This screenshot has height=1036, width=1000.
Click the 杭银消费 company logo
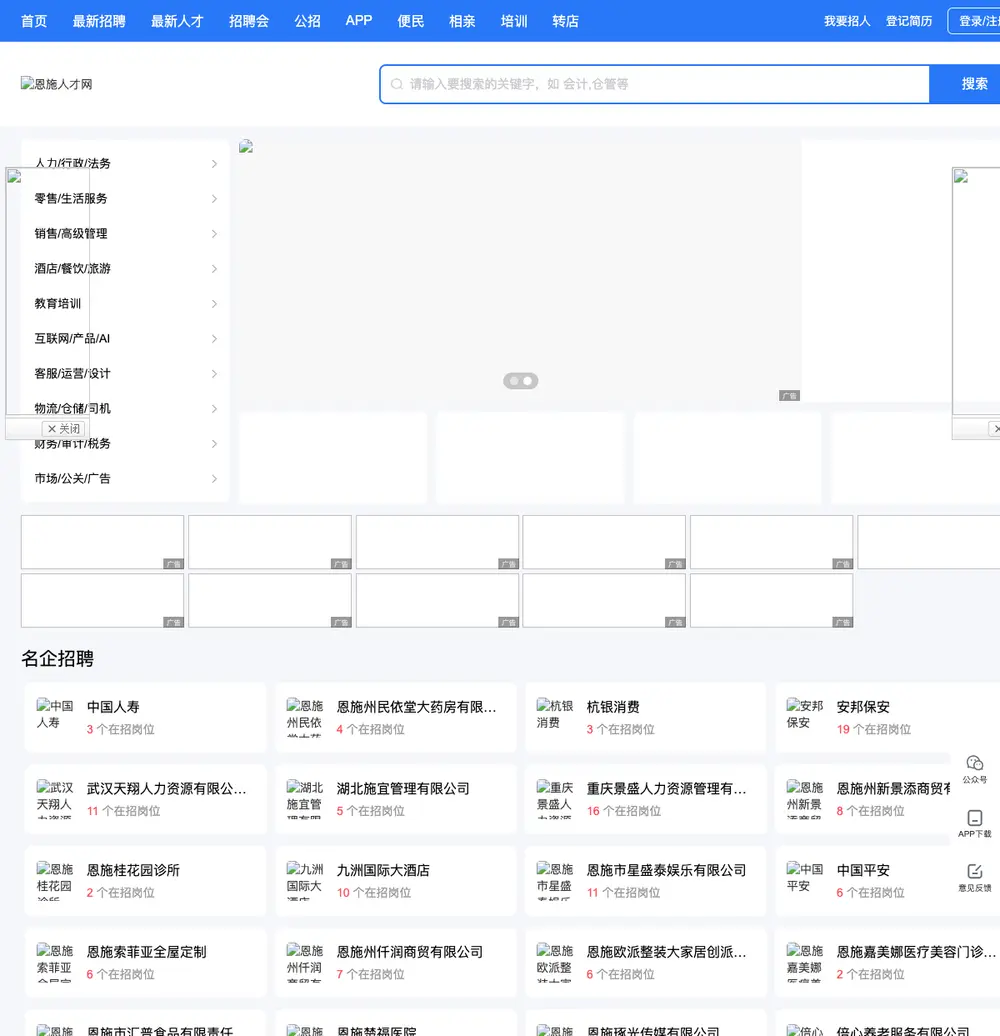click(x=555, y=717)
